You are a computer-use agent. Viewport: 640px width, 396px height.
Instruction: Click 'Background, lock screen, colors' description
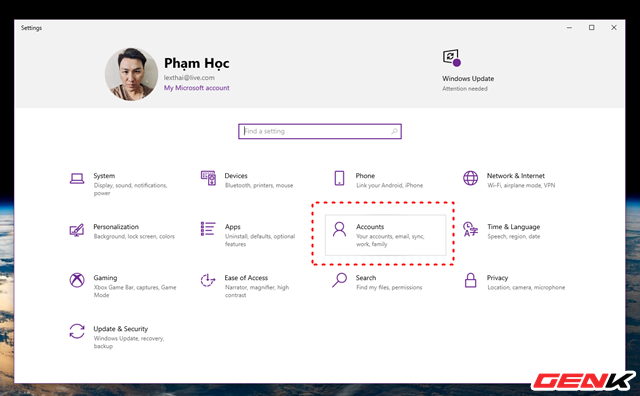[134, 236]
